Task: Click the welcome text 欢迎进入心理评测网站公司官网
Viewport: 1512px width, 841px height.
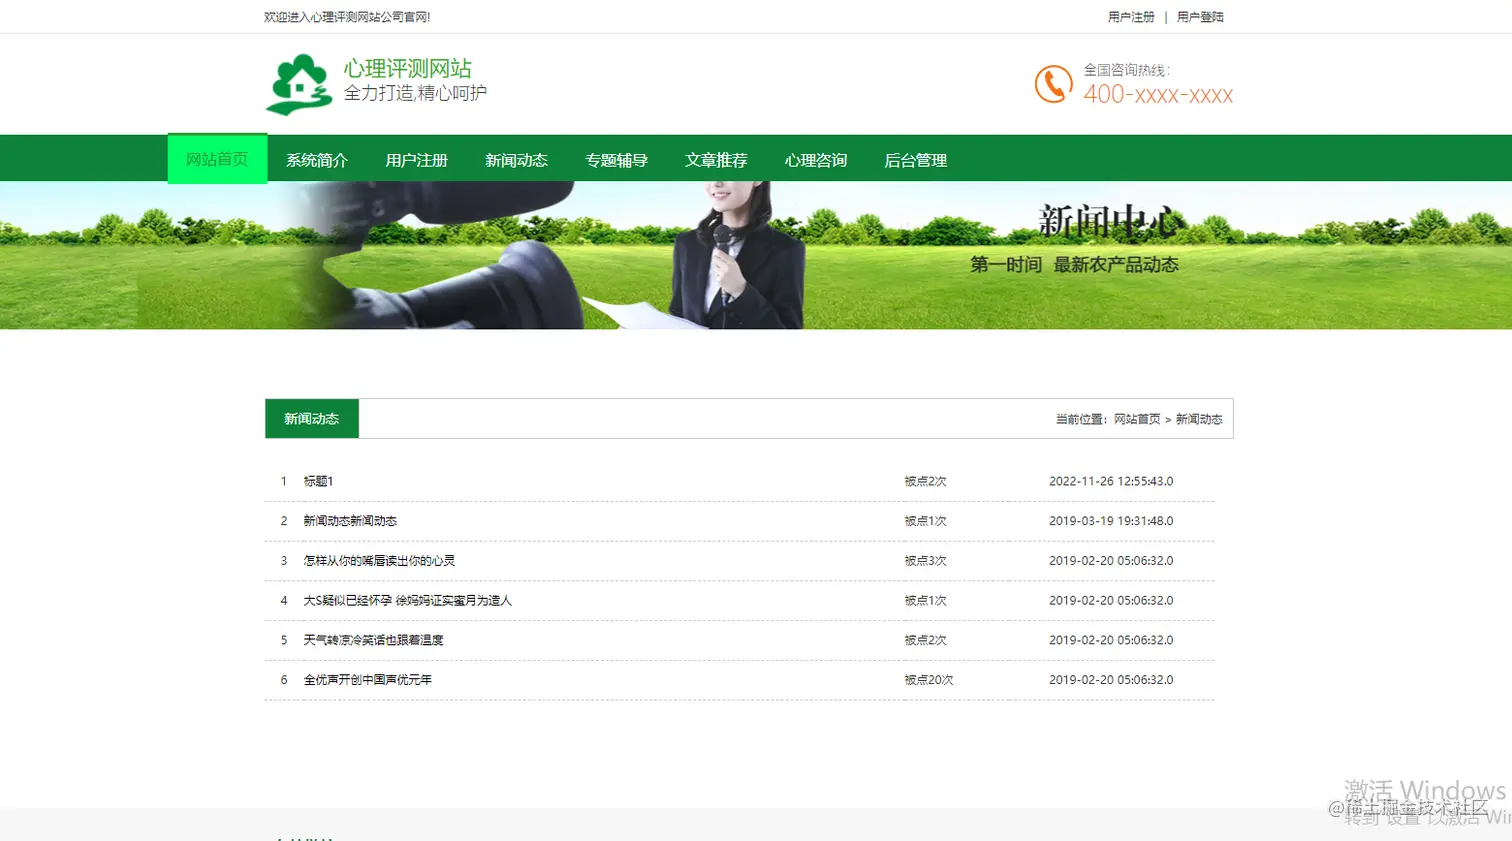Action: [x=347, y=17]
